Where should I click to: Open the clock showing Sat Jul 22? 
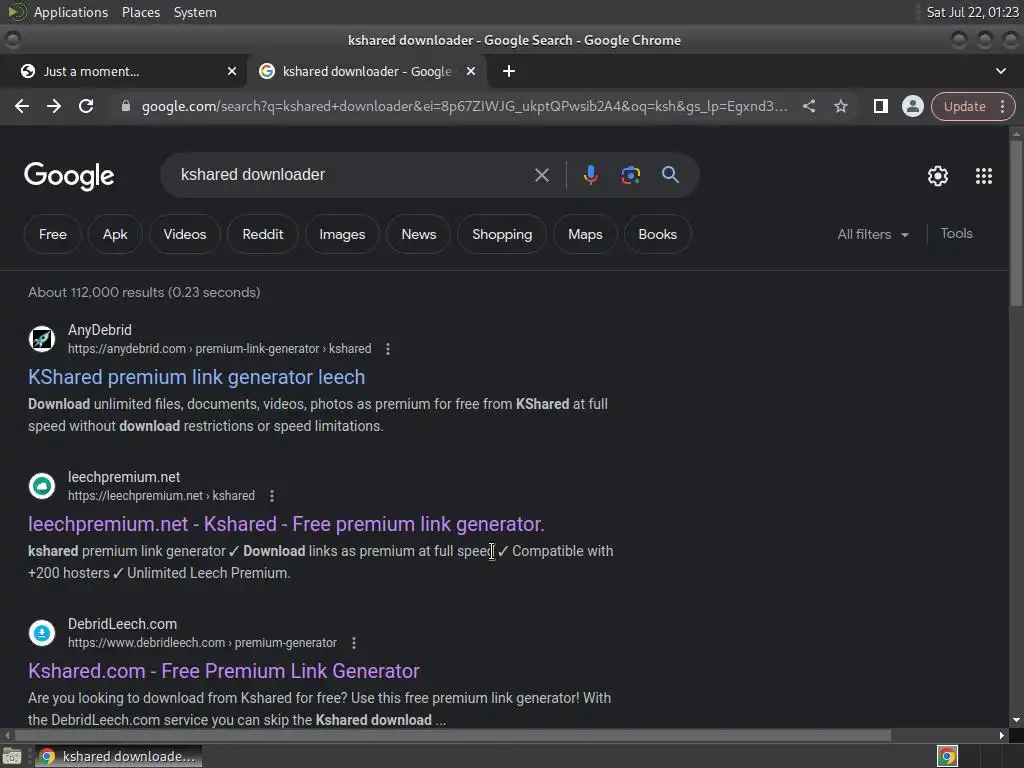click(972, 12)
